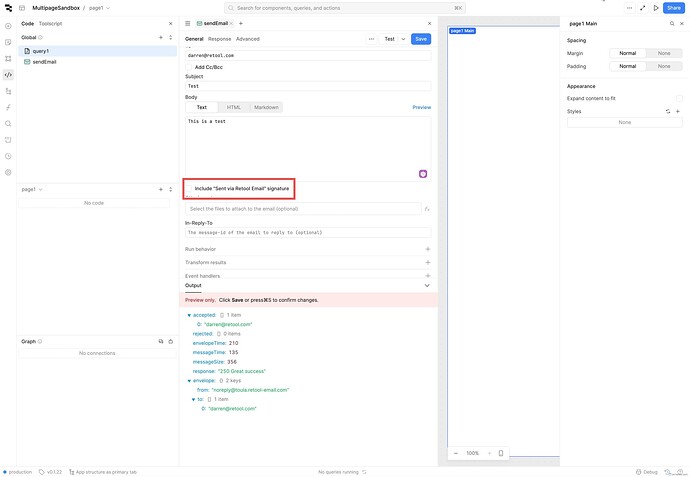Screen dimensions: 690x477
Task: Switch to the Response tab
Action: tap(219, 39)
